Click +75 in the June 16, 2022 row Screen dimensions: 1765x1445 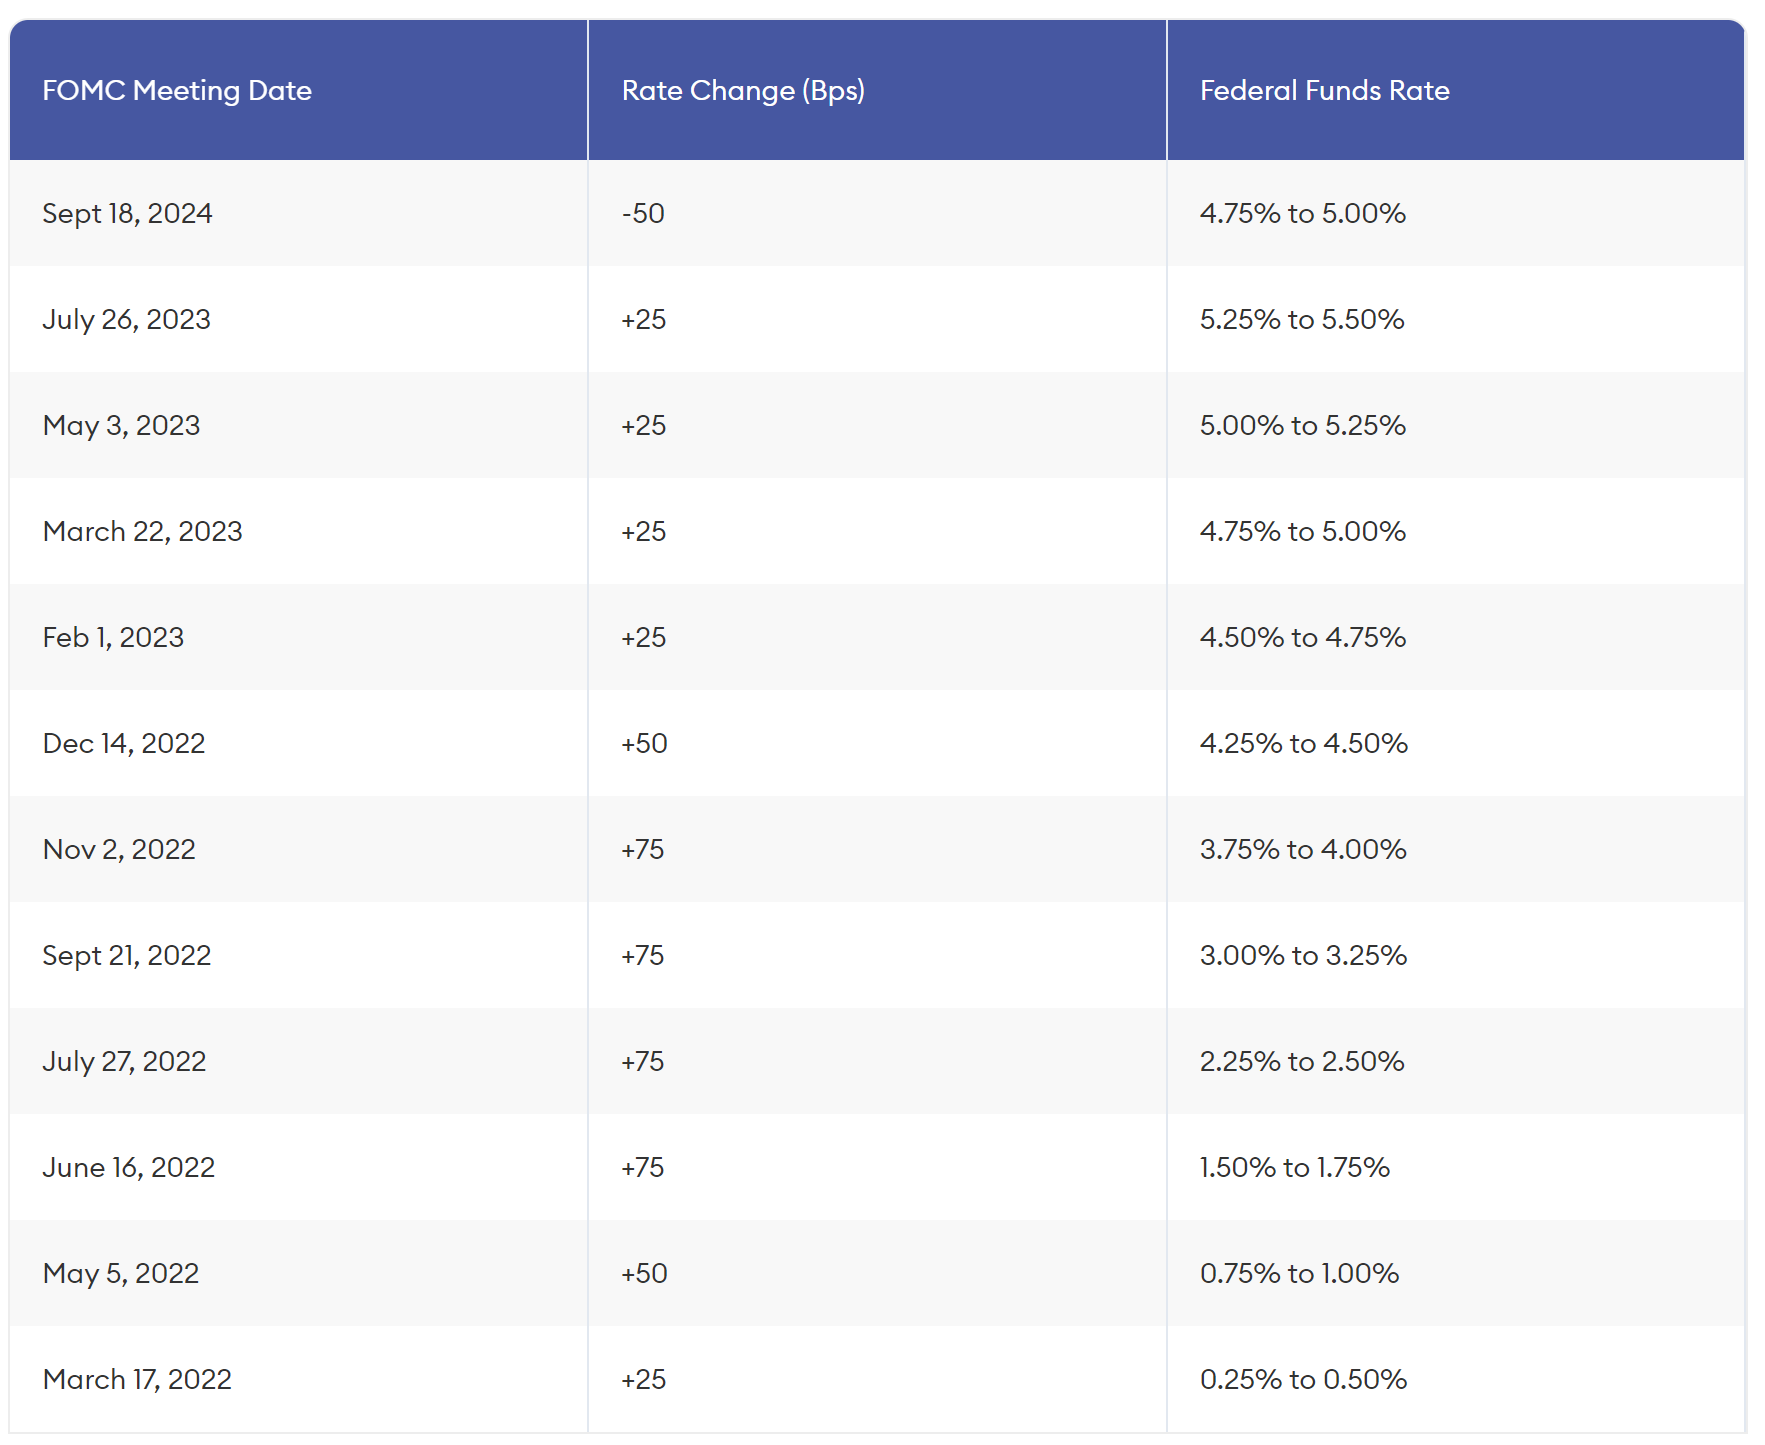[643, 1168]
